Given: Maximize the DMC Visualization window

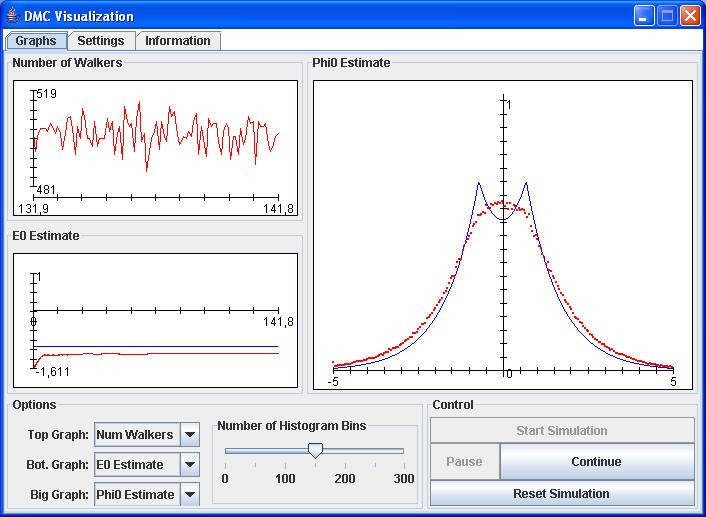Looking at the screenshot, I should coord(668,16).
